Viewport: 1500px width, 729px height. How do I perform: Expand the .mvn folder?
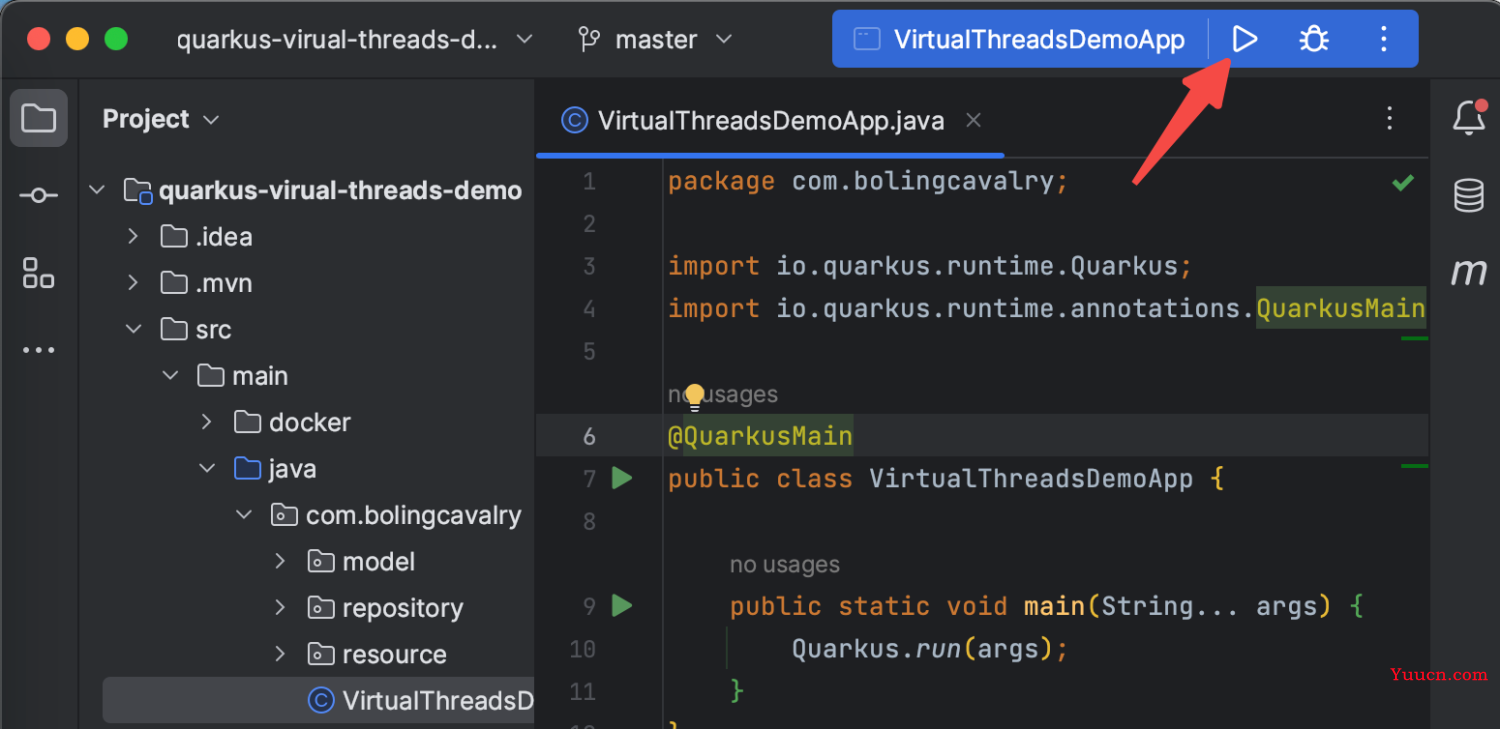(x=133, y=282)
